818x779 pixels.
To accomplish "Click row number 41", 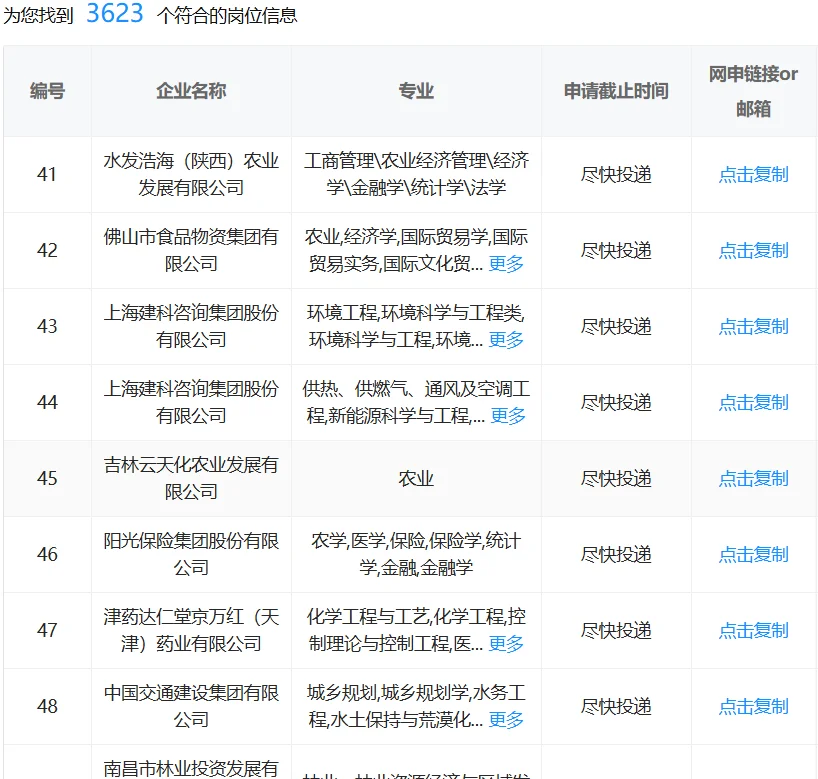I will pos(47,174).
